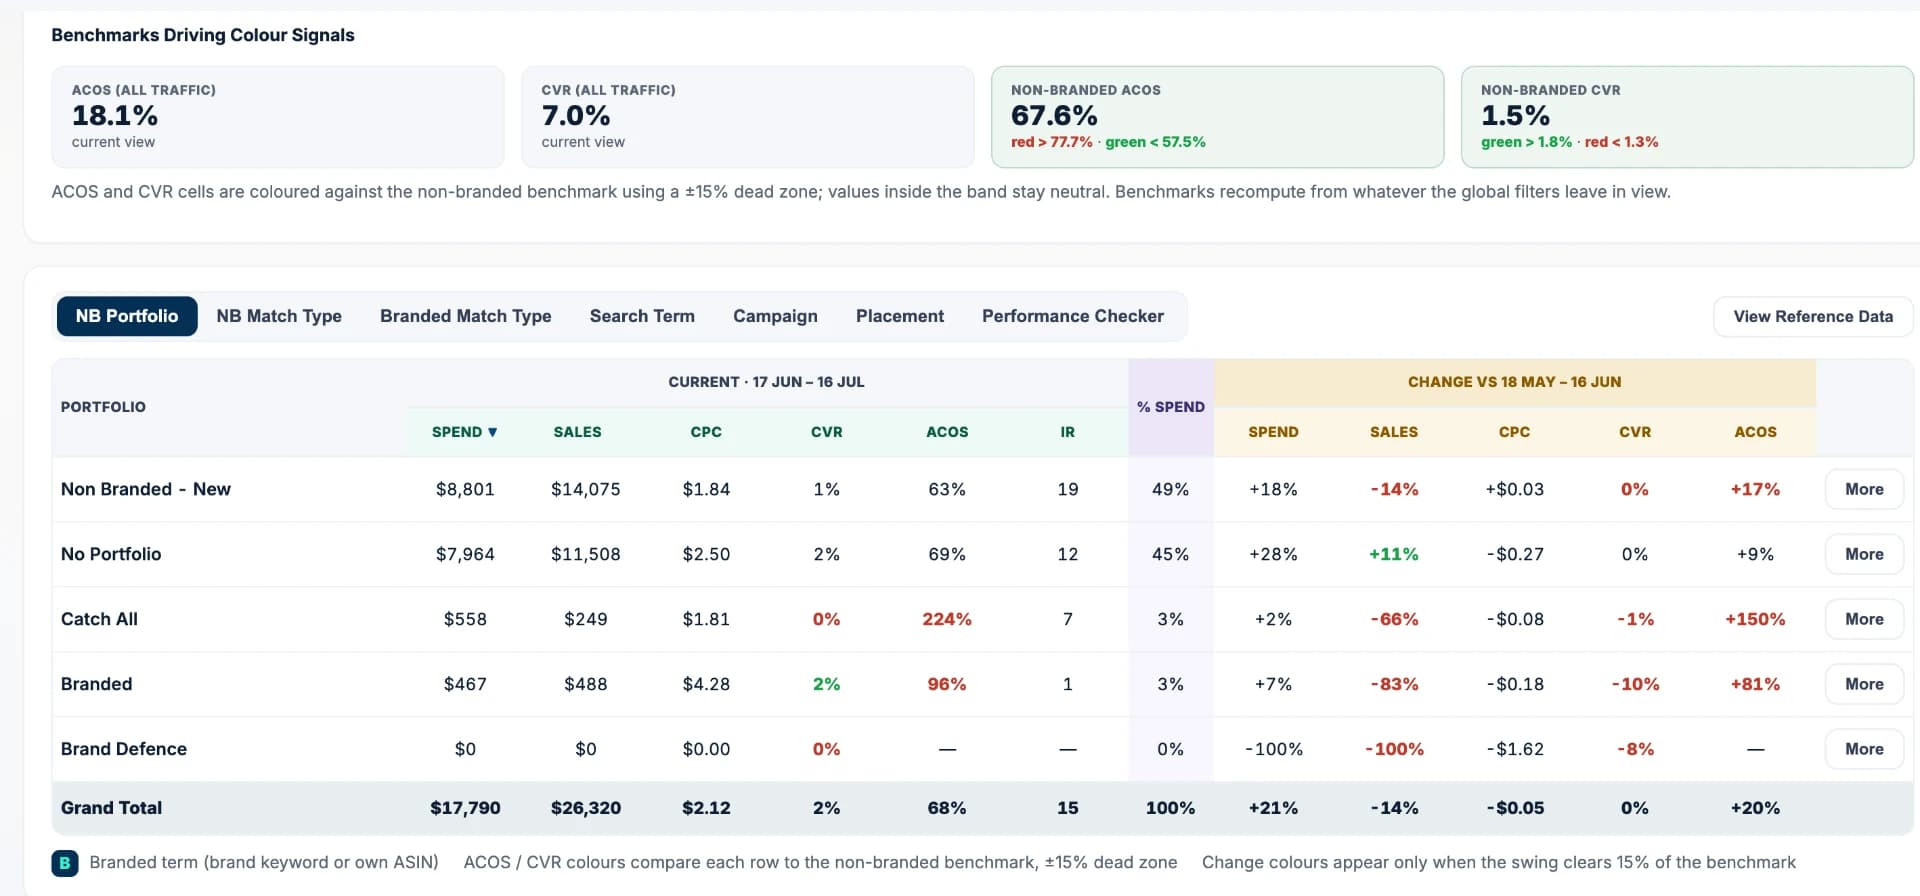Viewport: 1920px width, 896px height.
Task: Expand More for Non Branded - New row
Action: pyautogui.click(x=1864, y=489)
